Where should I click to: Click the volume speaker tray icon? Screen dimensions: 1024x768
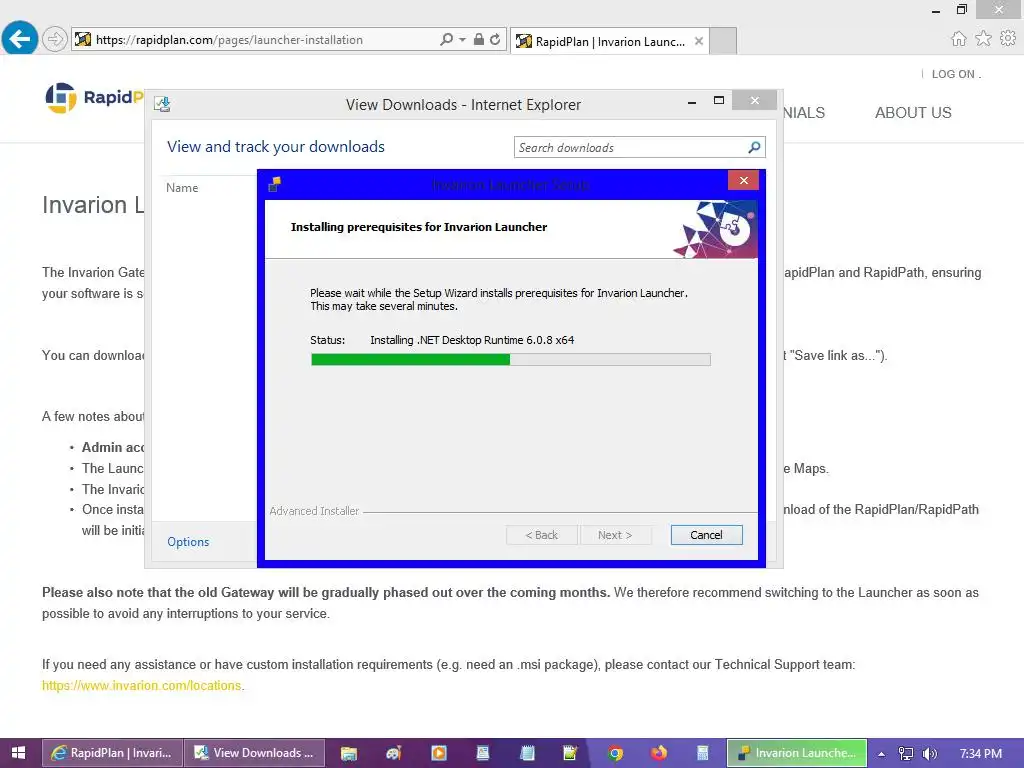coord(929,754)
